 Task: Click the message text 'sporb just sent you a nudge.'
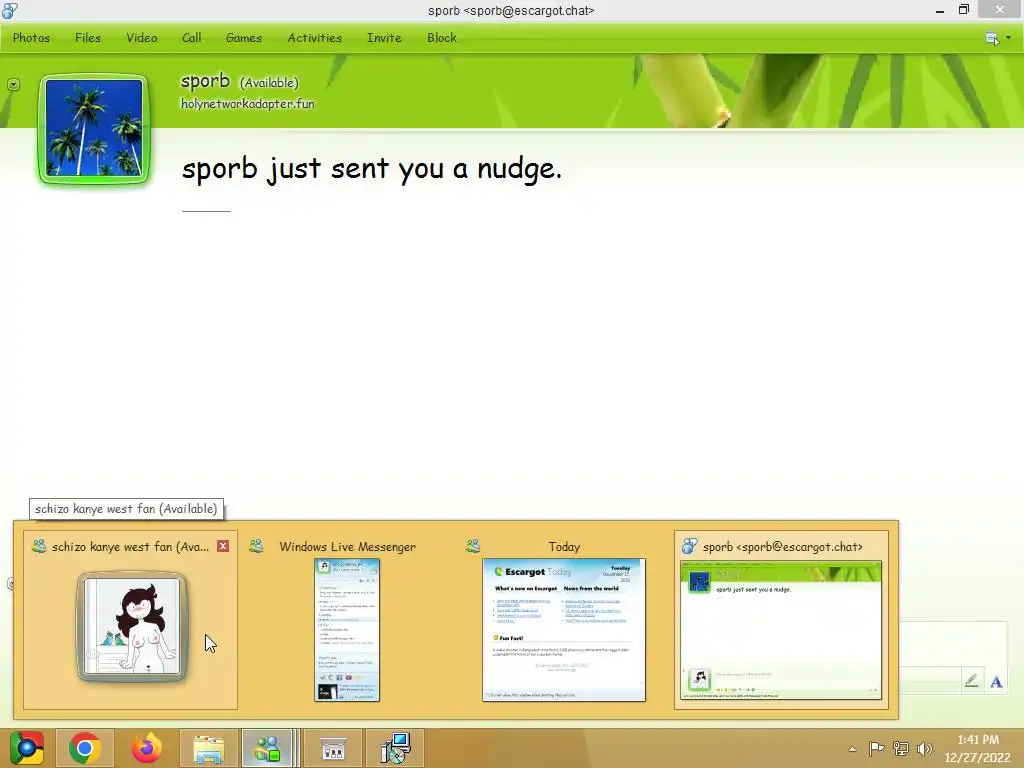(372, 169)
